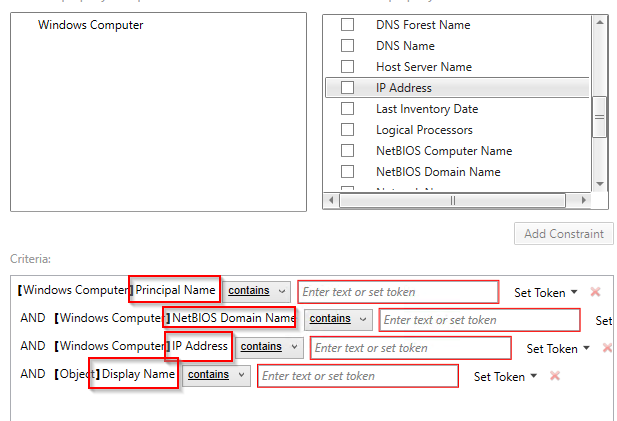The width and height of the screenshot is (617, 421).
Task: Open Set Token menu for IP Address row
Action: [558, 348]
